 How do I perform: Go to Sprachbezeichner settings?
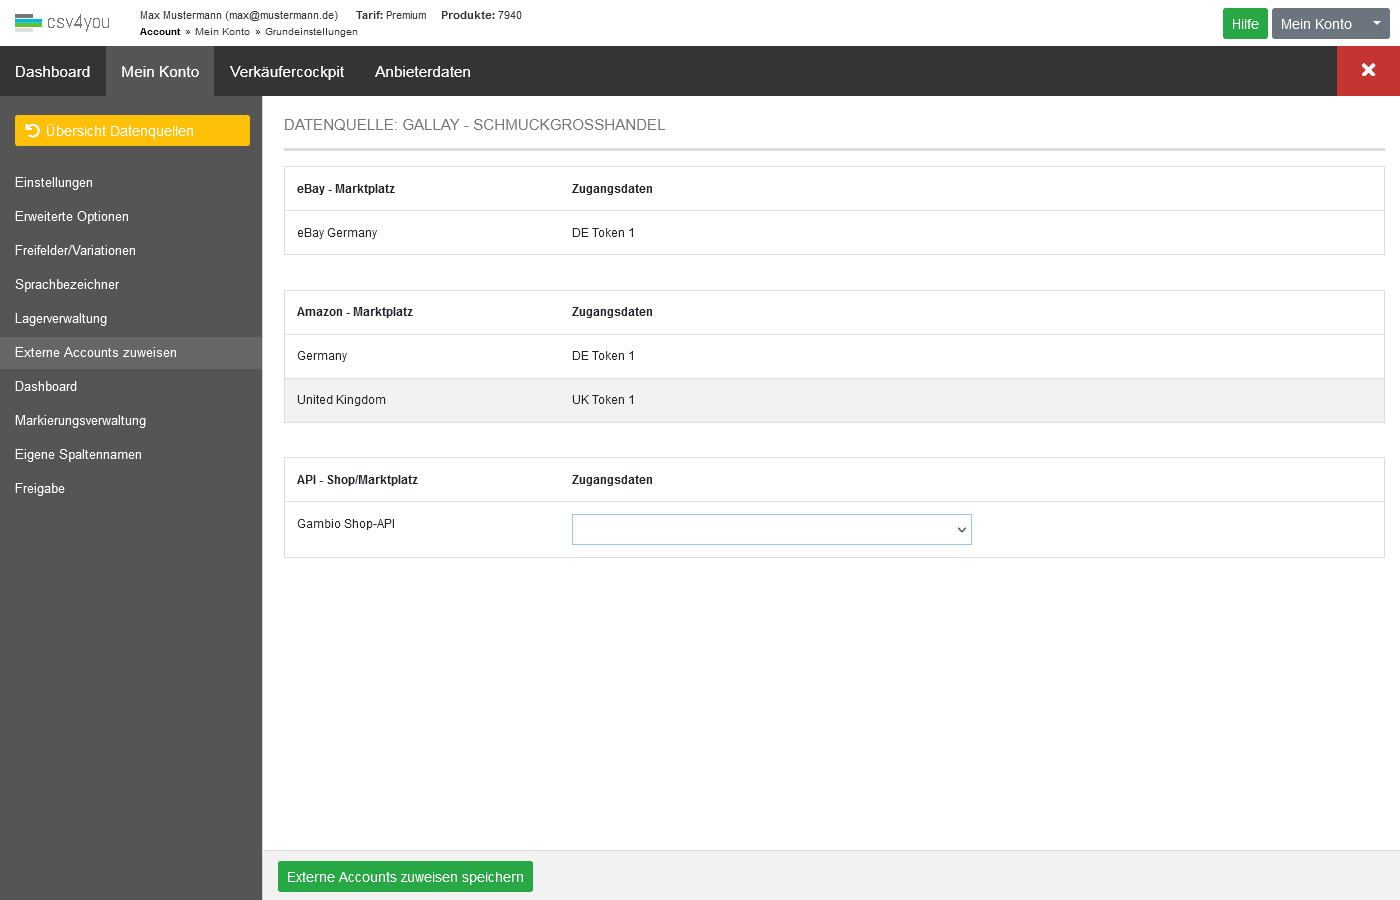(67, 285)
